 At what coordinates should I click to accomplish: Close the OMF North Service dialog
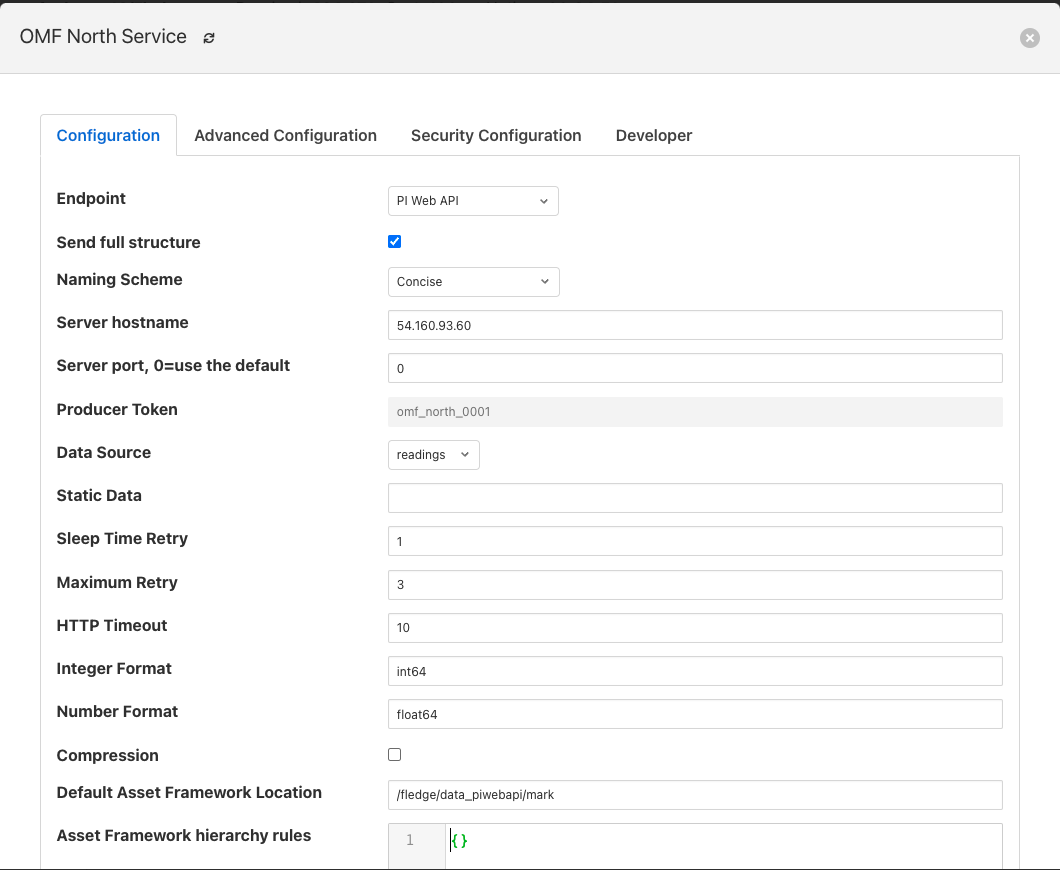coord(1029,38)
